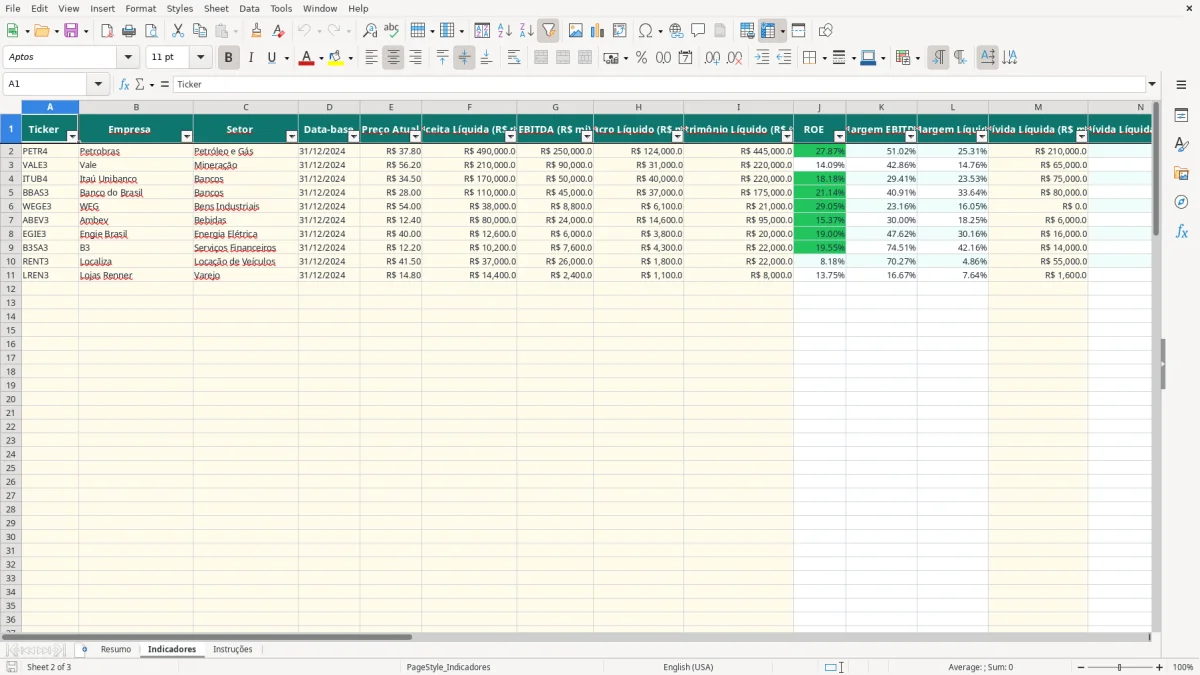Open sidebar Gallery deck
Screen dimensions: 1200x675
coord(1181,173)
